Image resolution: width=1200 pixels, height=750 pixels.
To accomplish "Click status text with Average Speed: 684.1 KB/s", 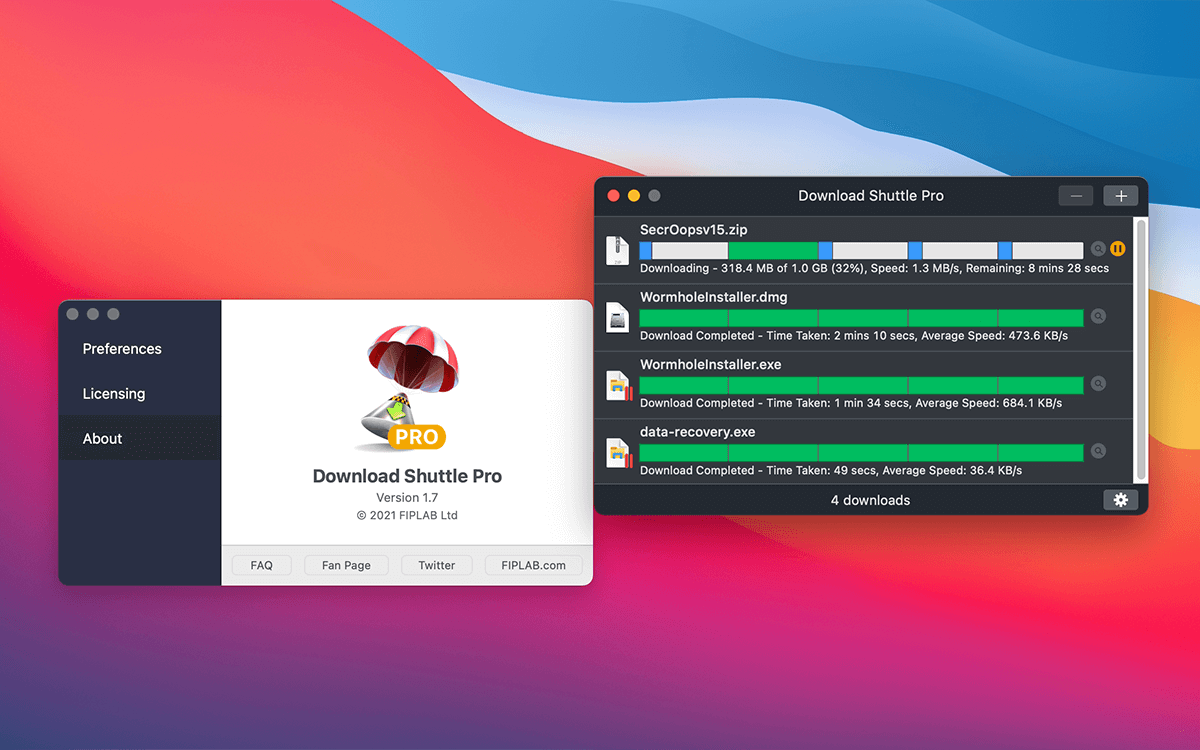I will (x=851, y=403).
